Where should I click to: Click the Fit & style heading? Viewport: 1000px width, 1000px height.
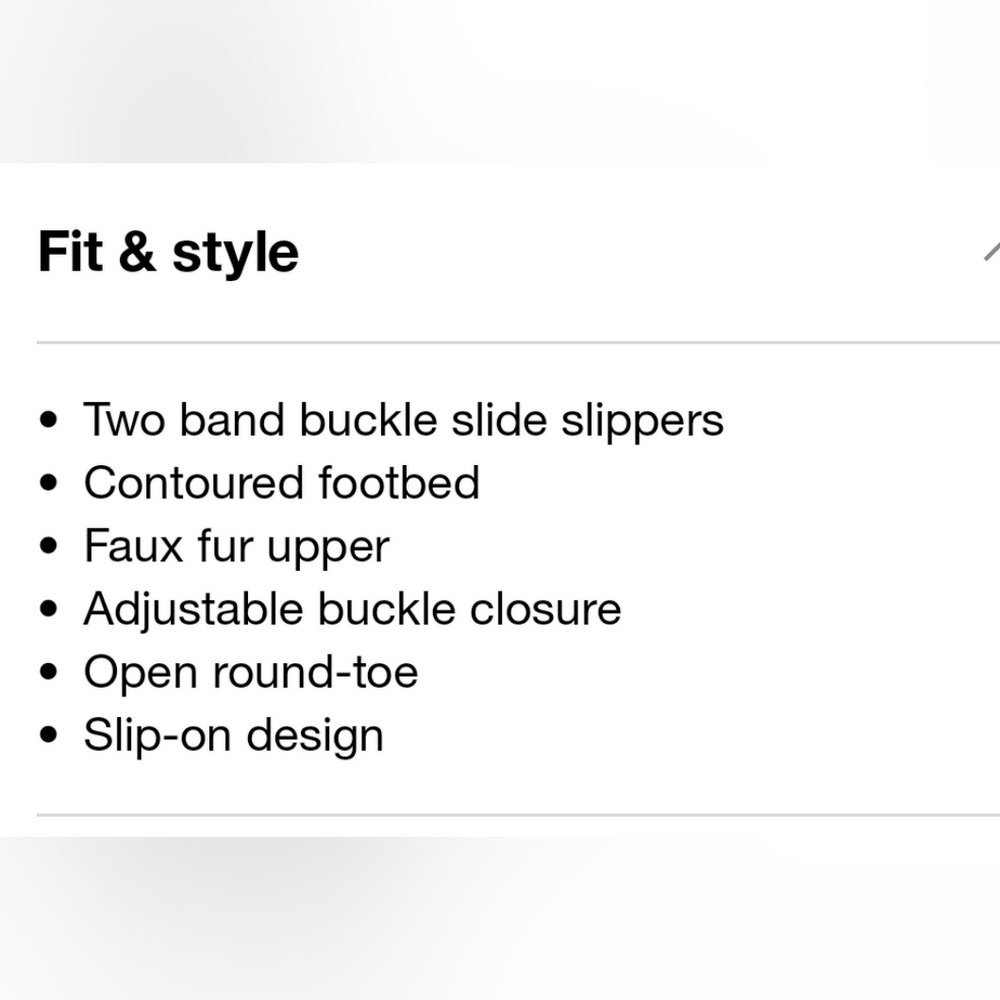168,253
